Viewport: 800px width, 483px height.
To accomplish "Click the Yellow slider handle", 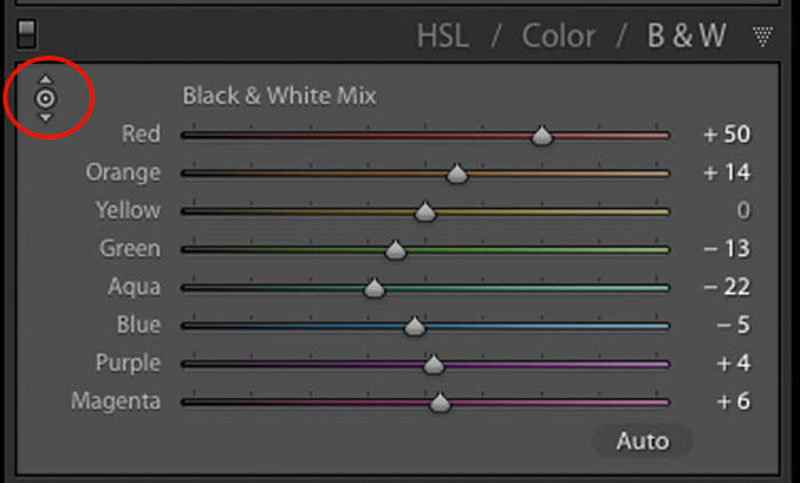I will [x=425, y=212].
